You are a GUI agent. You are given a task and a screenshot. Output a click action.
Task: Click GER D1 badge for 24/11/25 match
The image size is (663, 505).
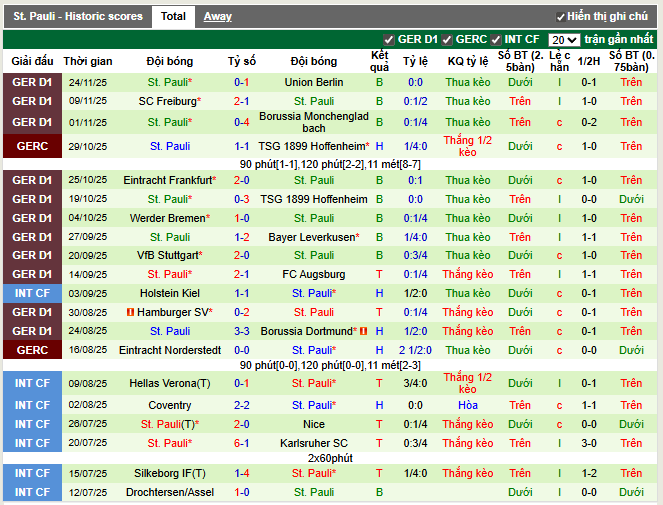pyautogui.click(x=32, y=83)
